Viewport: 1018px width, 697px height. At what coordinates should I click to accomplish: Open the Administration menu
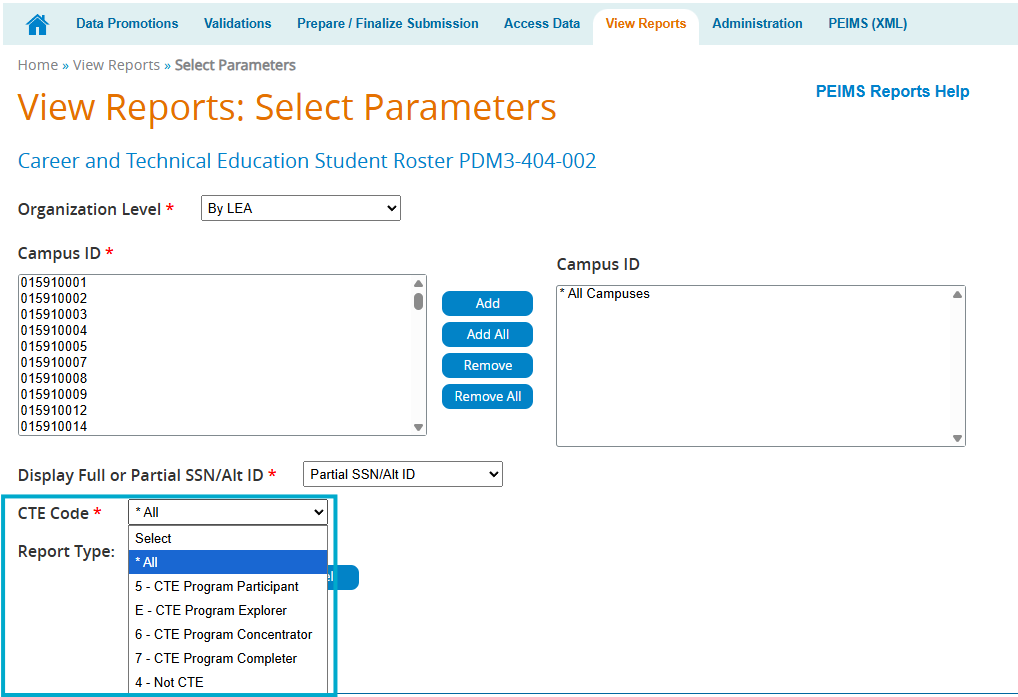pos(757,23)
